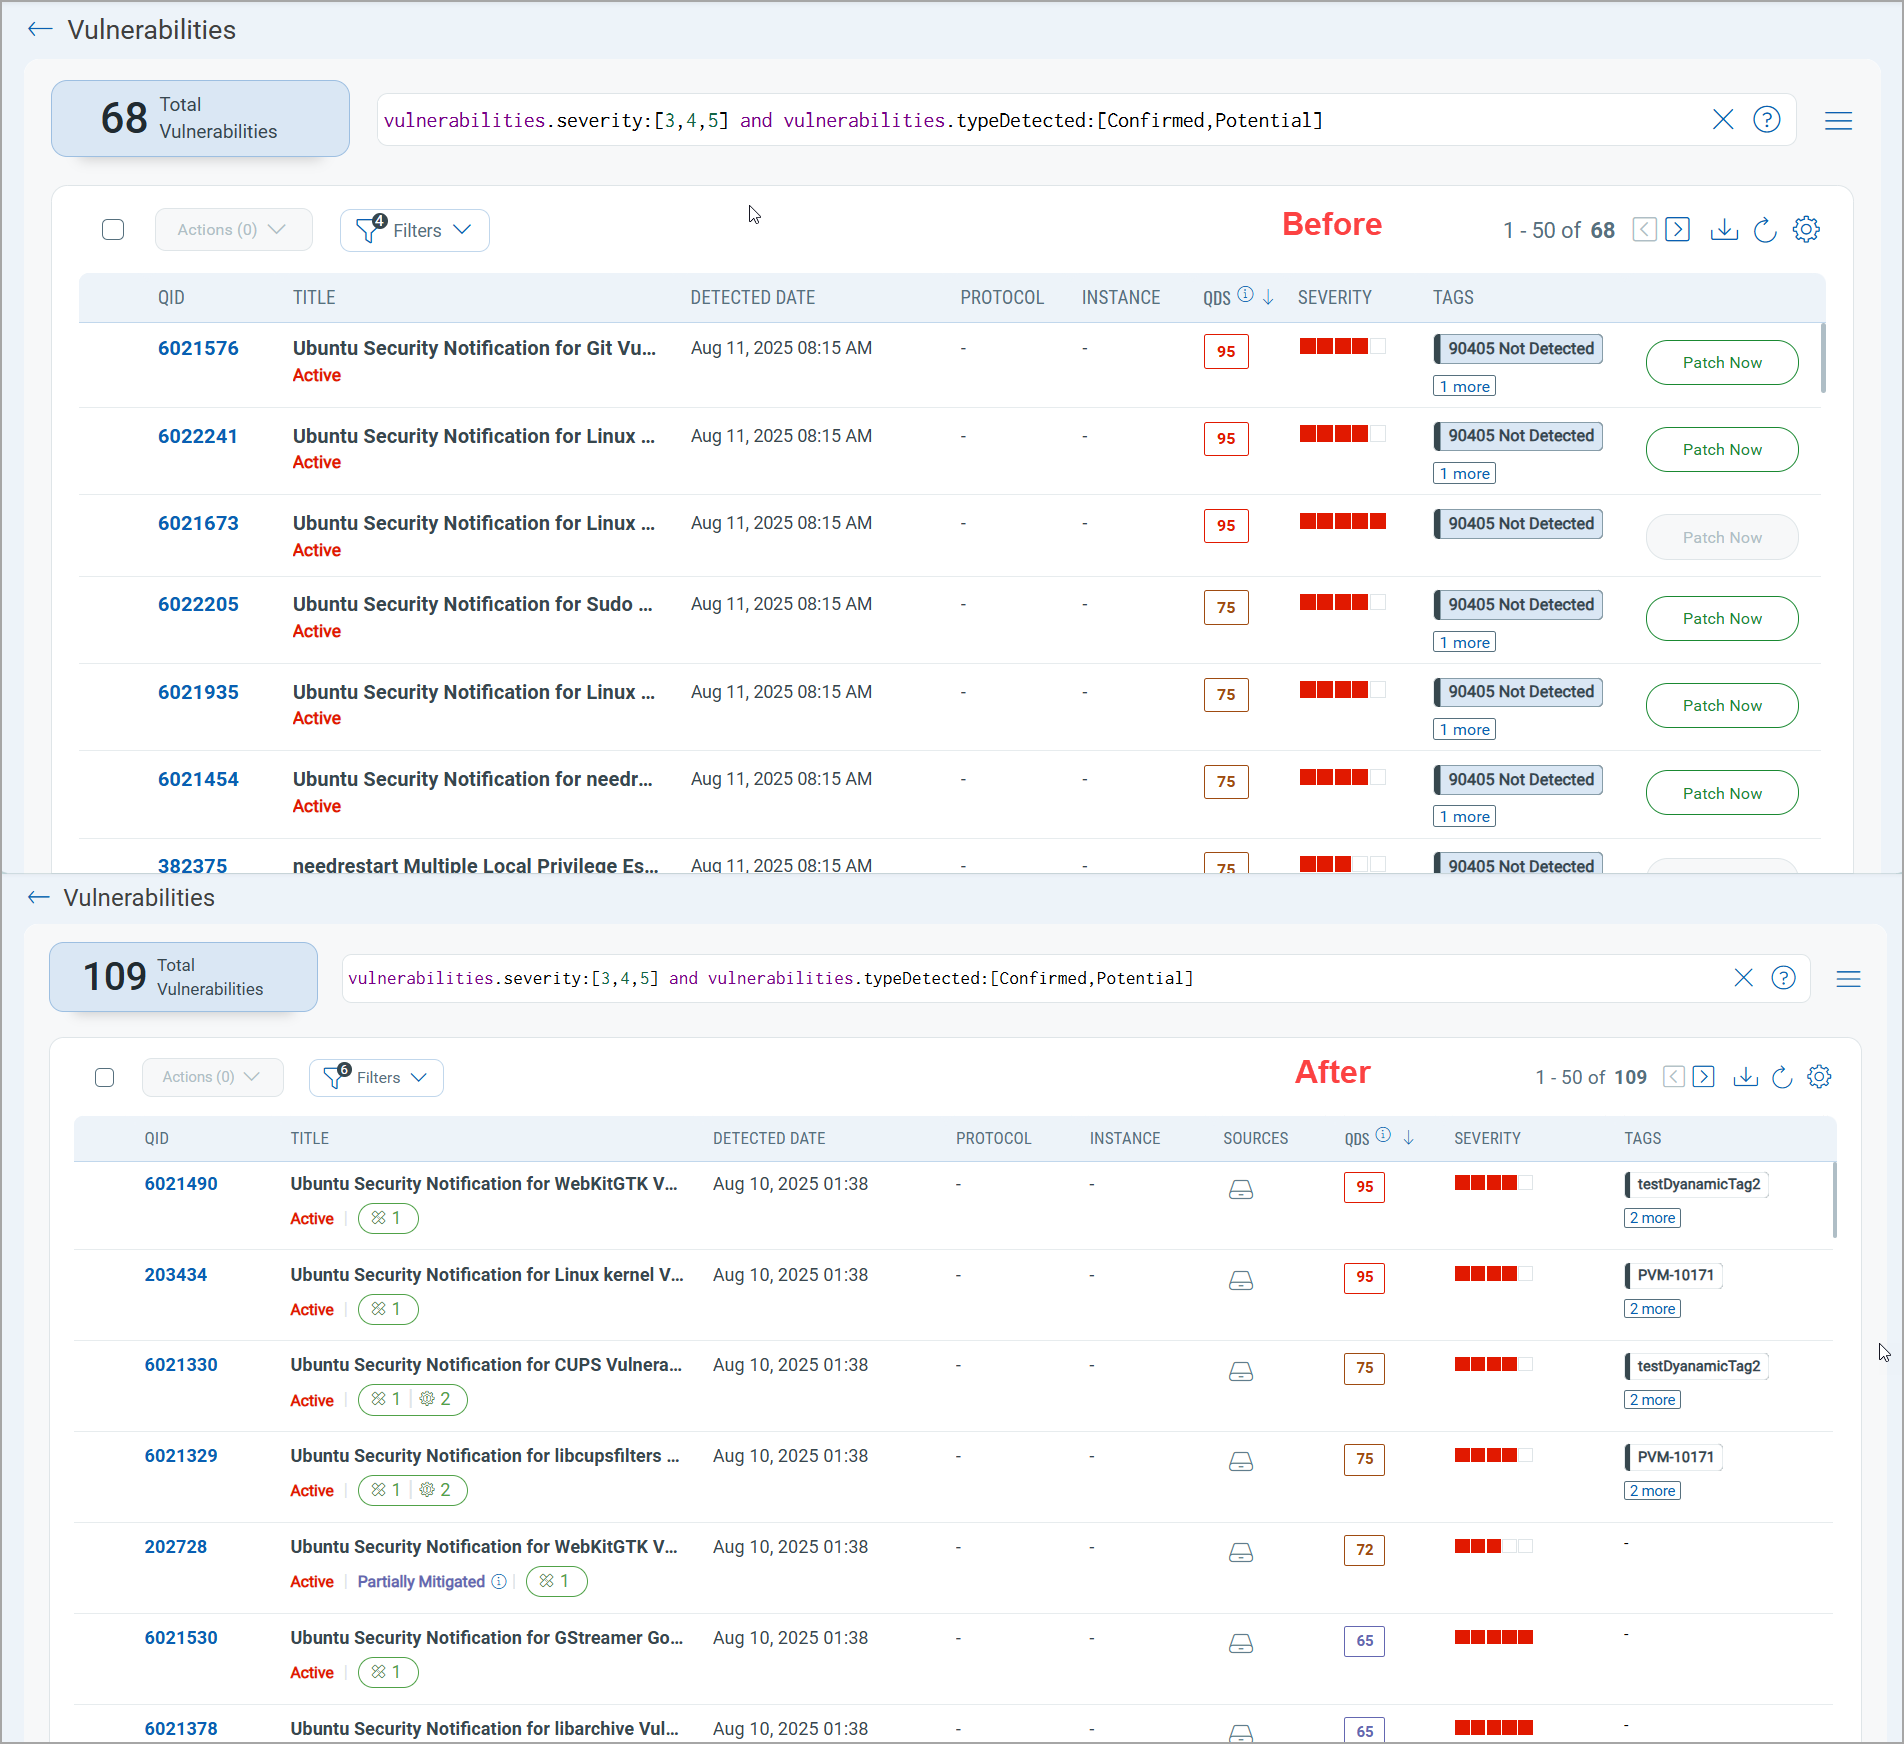Click the back arrow in Before Vulnerabilities header
1904x1744 pixels.
tap(40, 30)
